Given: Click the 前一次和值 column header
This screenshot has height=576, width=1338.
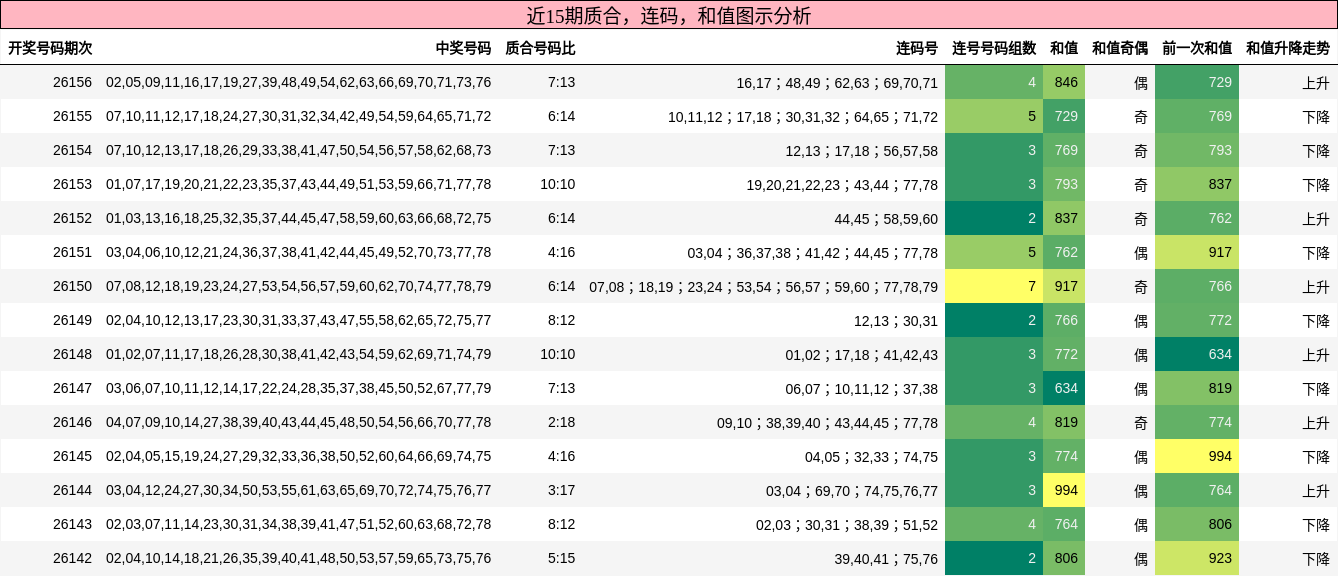Looking at the screenshot, I should (1197, 48).
